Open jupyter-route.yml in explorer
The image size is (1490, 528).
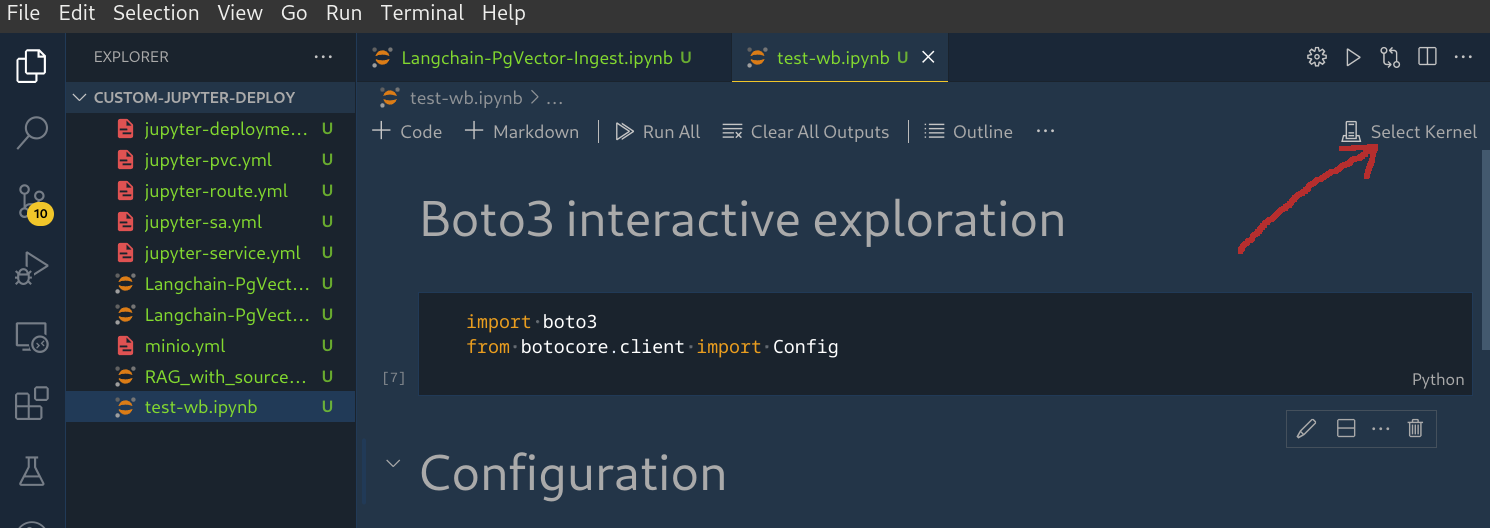click(x=210, y=191)
